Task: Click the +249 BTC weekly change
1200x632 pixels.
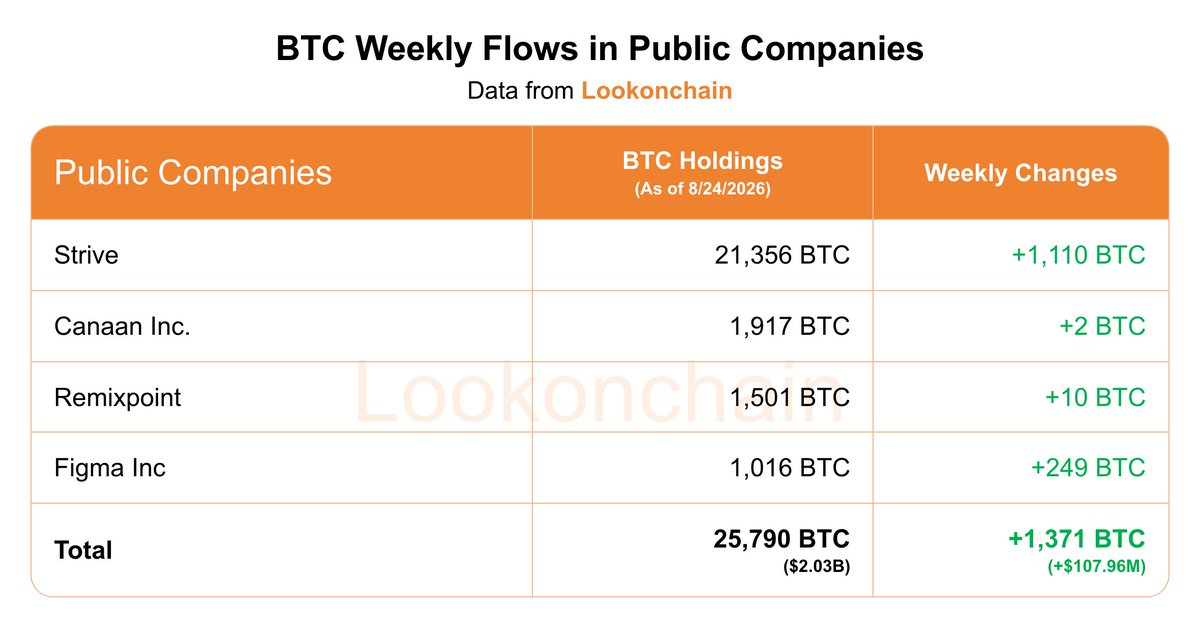Action: (x=1088, y=468)
